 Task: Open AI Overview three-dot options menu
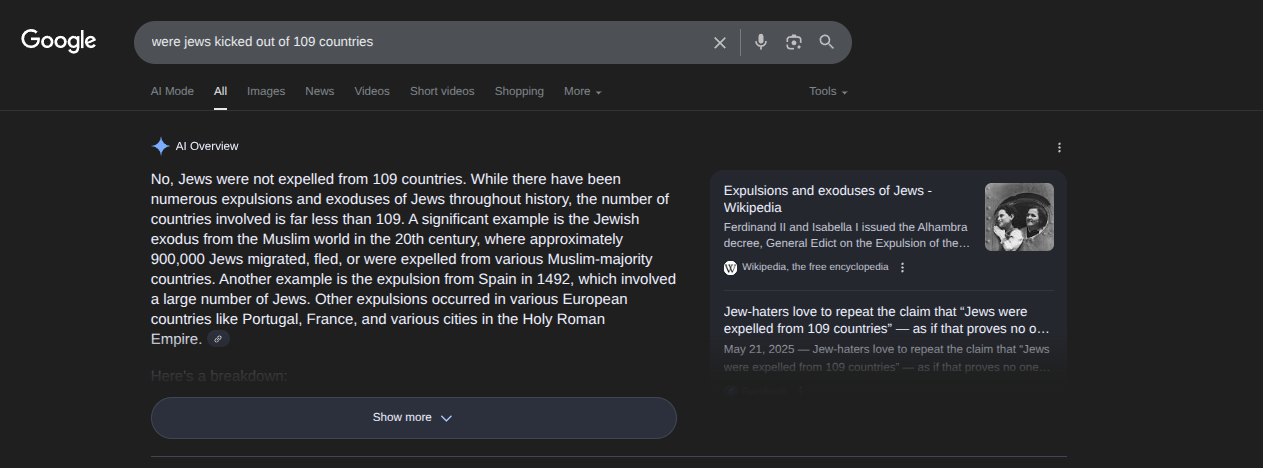click(1059, 147)
